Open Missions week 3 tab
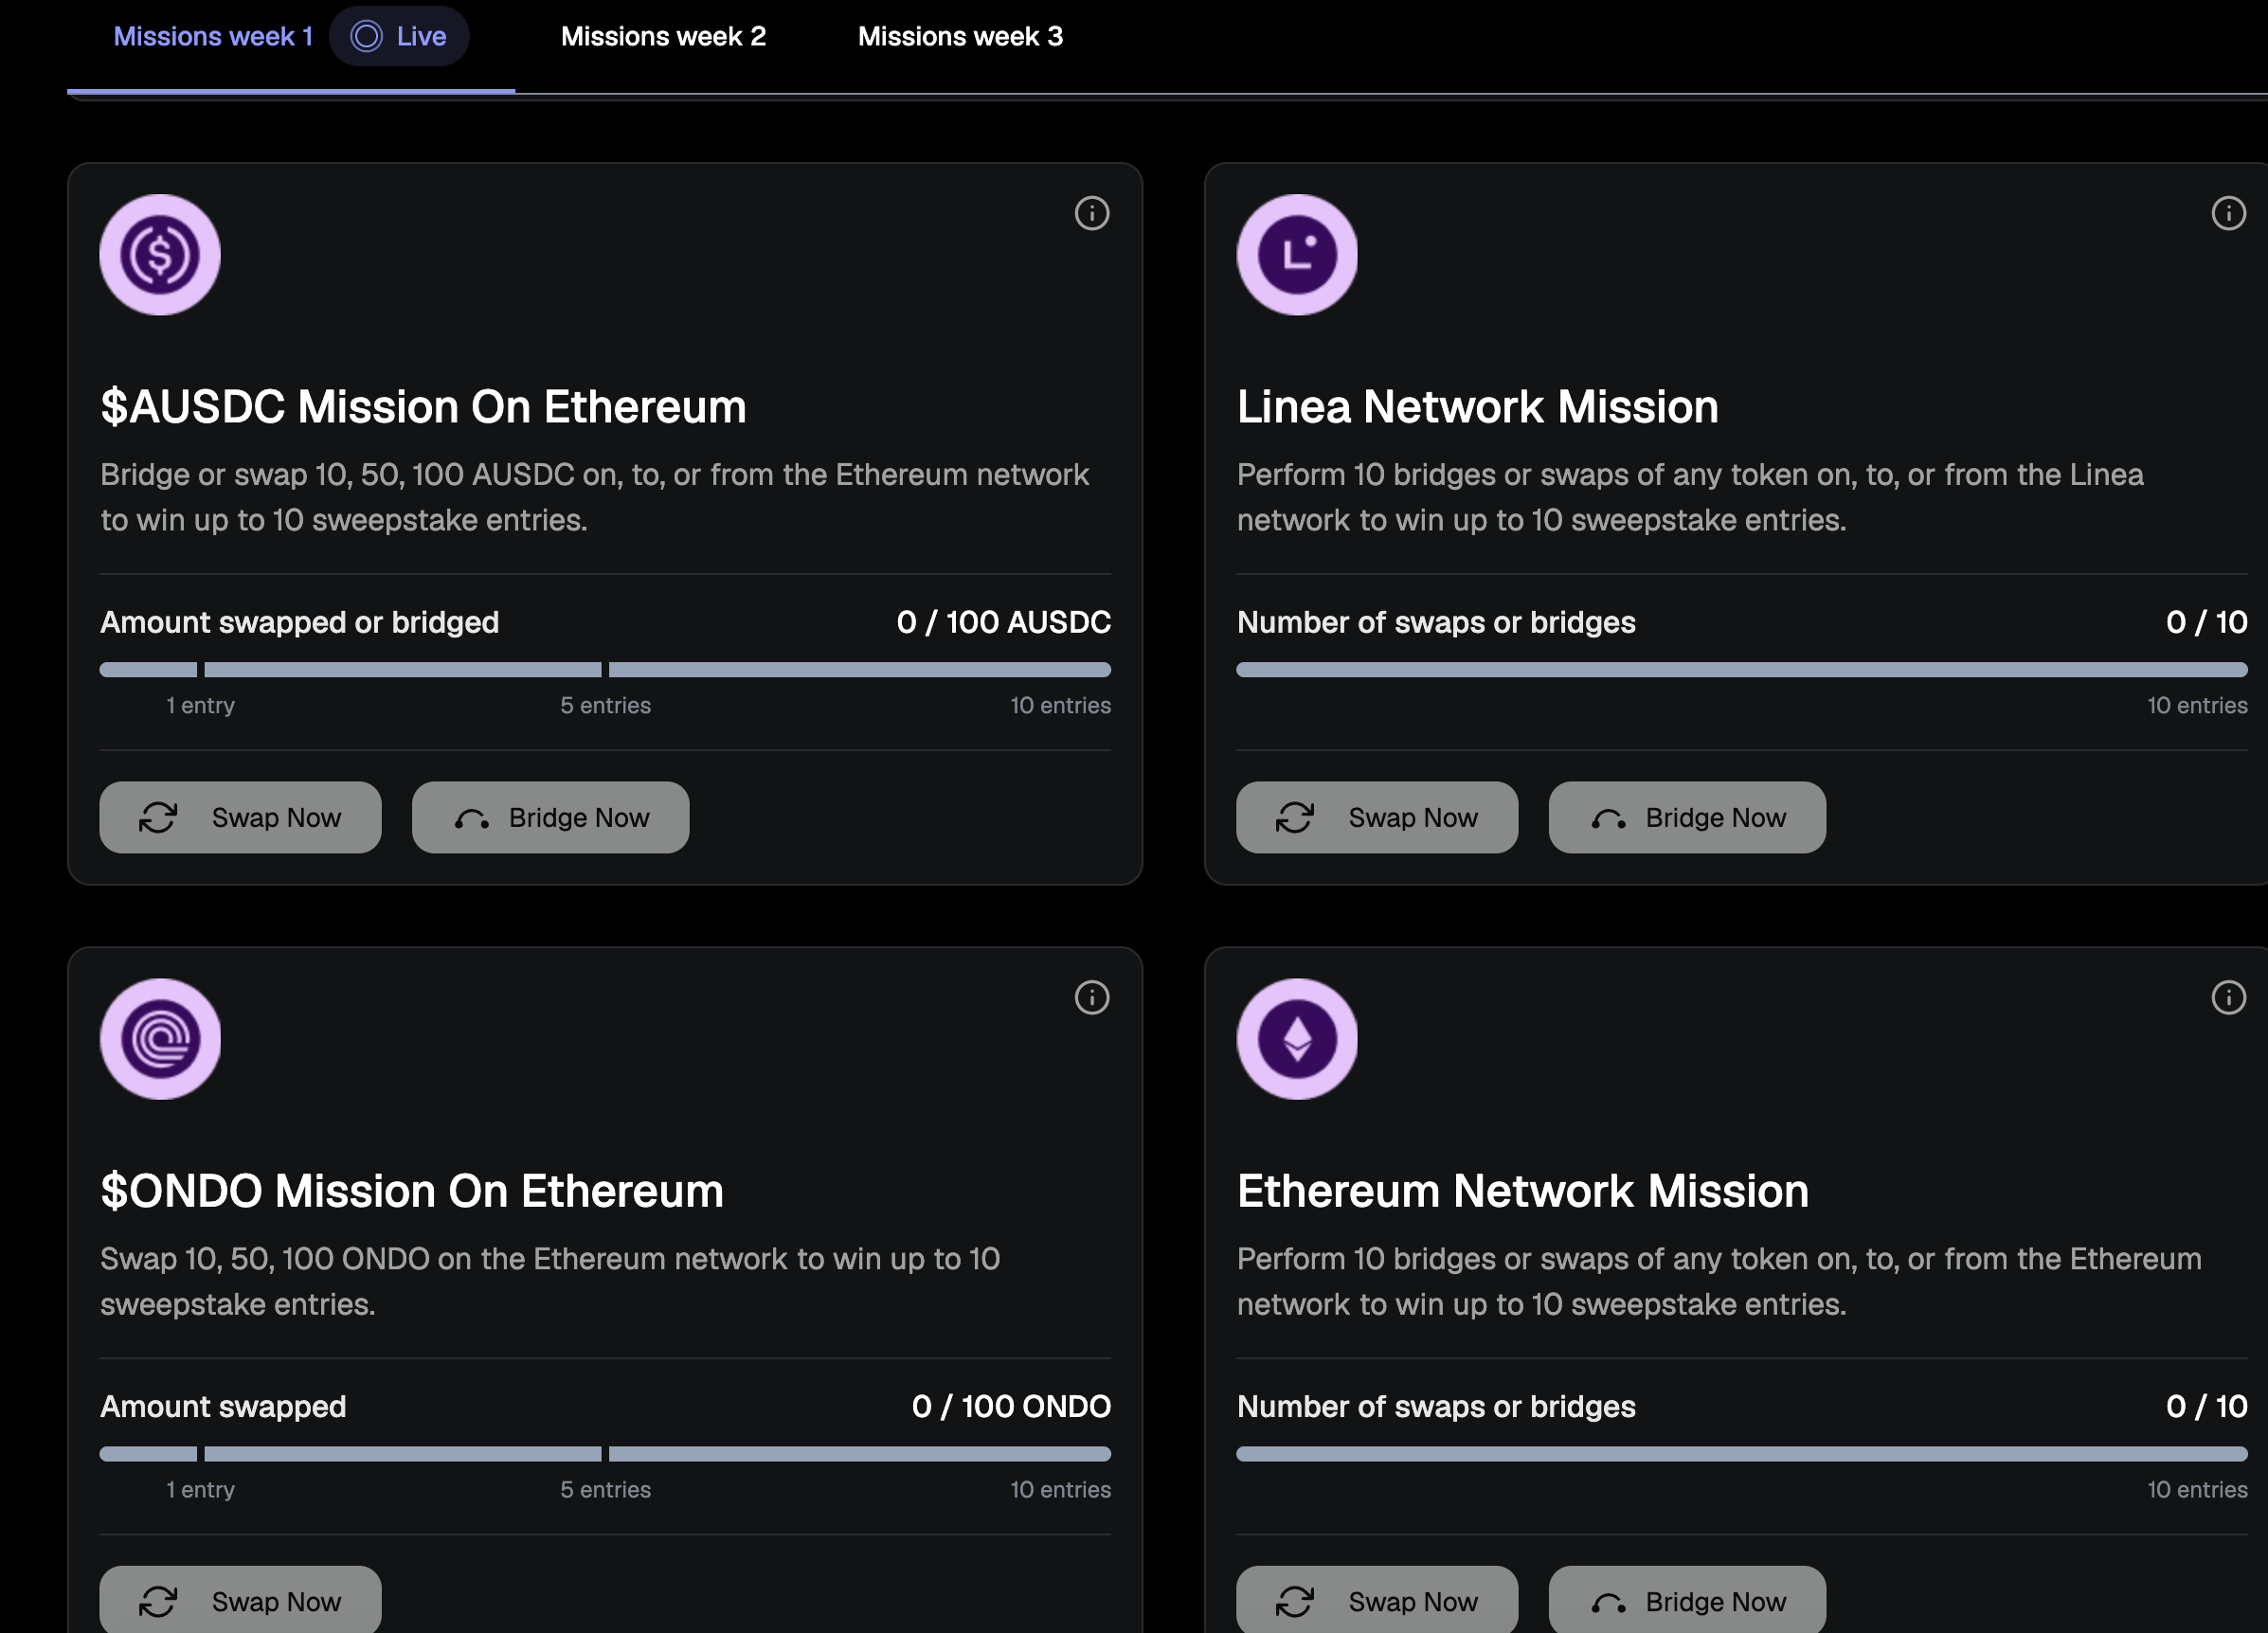This screenshot has height=1633, width=2268. pyautogui.click(x=960, y=37)
